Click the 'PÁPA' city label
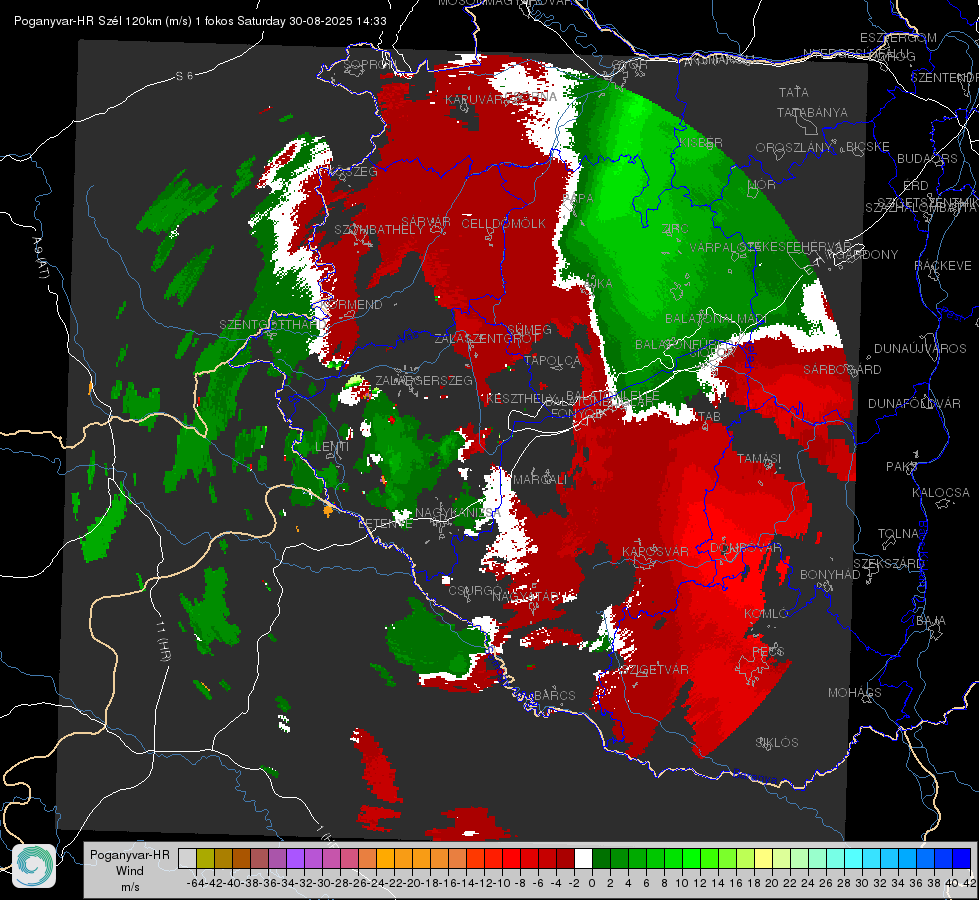Viewport: 979px width, 900px height. pos(578,198)
